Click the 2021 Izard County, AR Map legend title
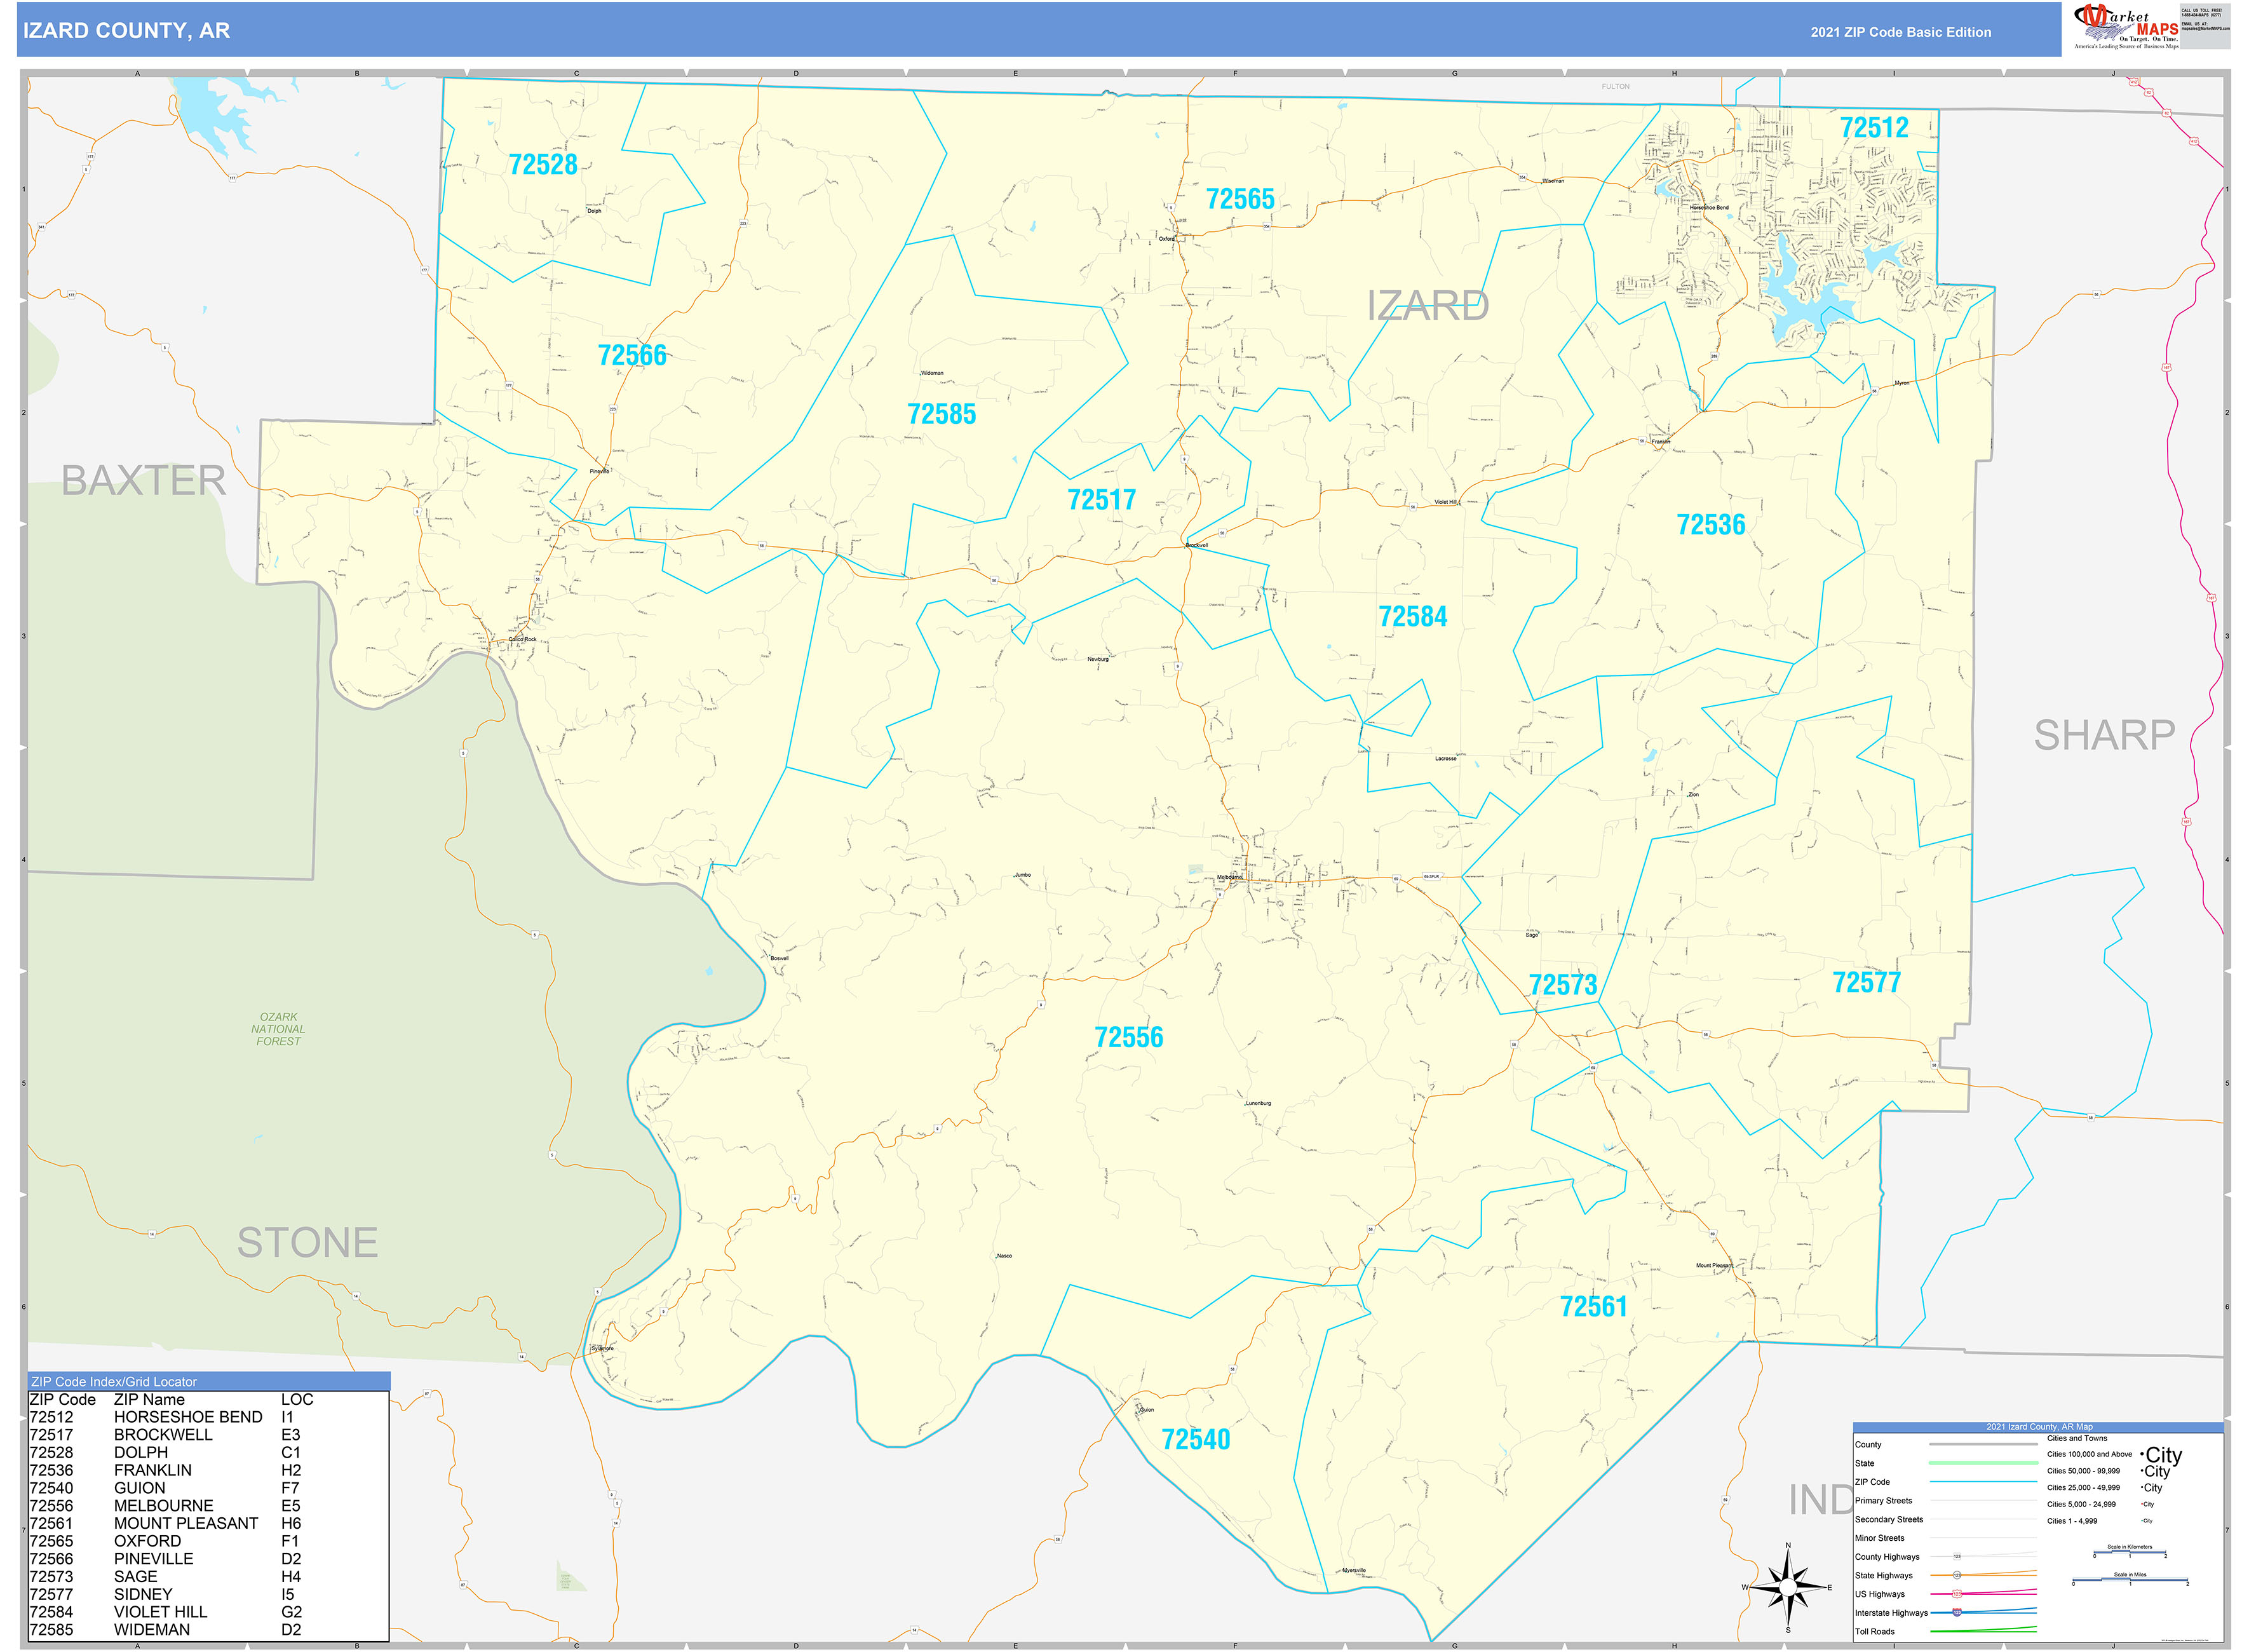The height and width of the screenshot is (1652, 2249). tap(2038, 1427)
